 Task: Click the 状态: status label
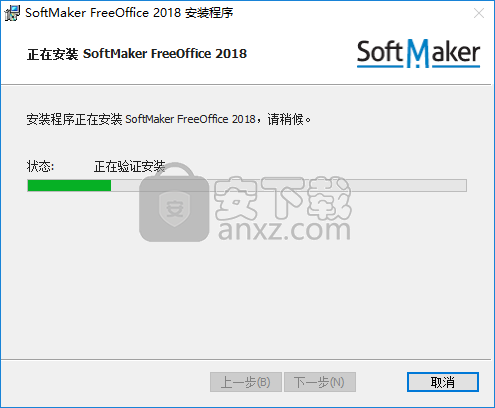[x=40, y=166]
